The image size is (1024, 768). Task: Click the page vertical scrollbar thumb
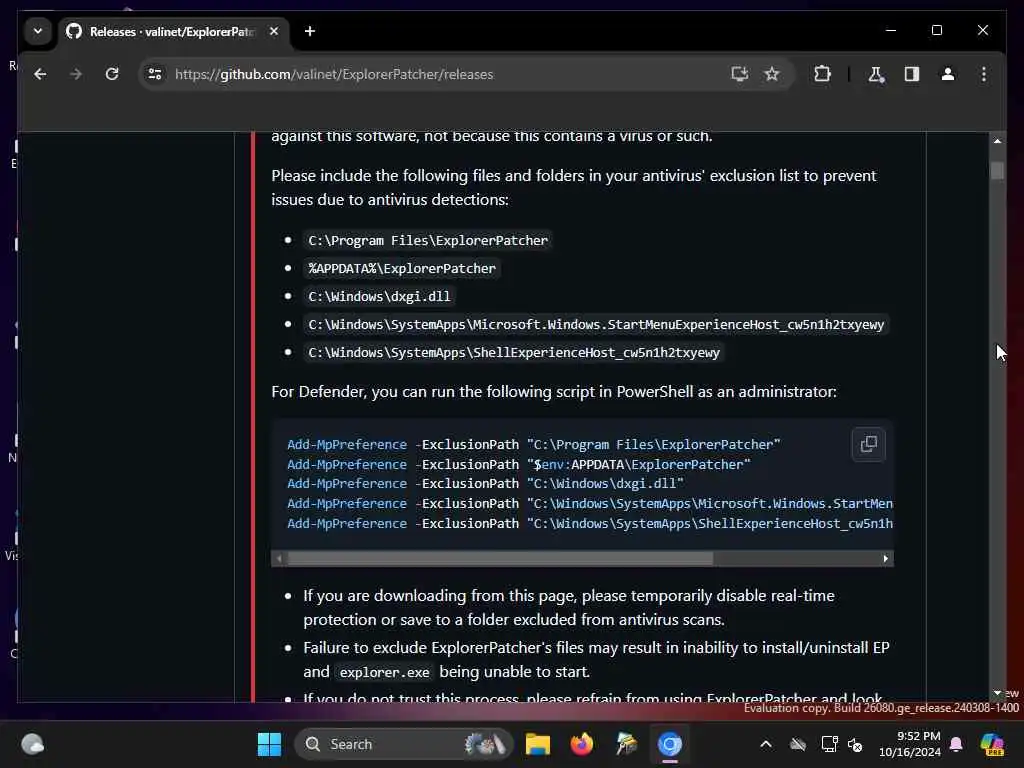997,170
